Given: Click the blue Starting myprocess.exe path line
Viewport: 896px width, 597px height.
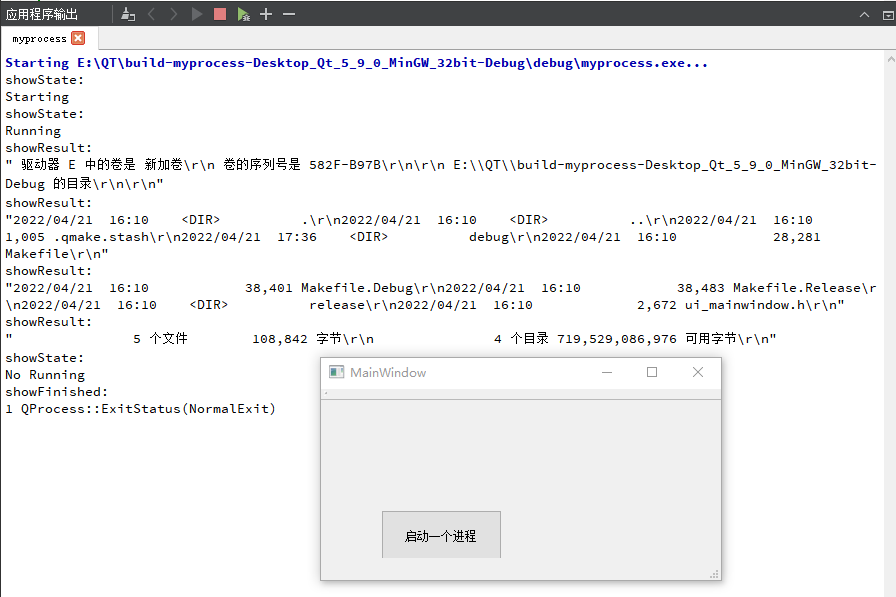Looking at the screenshot, I should pos(357,63).
